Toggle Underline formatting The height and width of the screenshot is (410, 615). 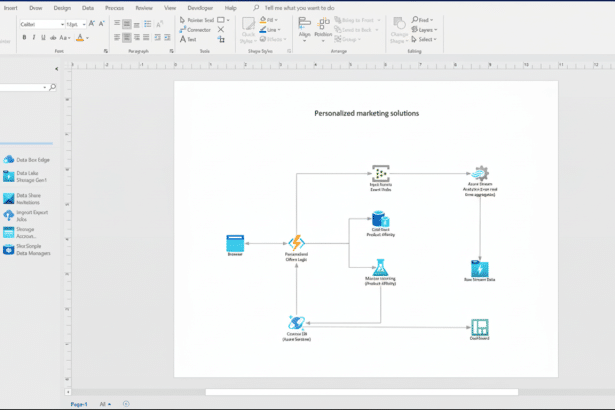coord(43,37)
